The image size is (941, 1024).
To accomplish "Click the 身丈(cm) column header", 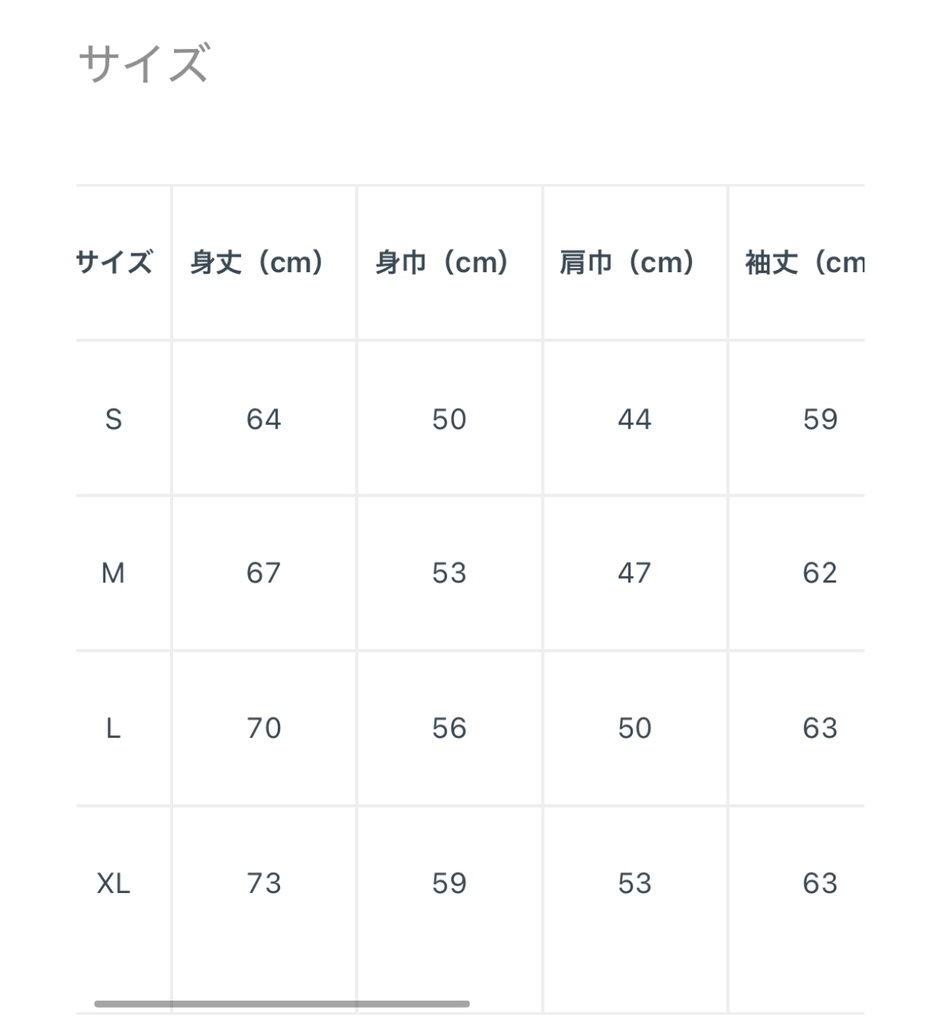I will [258, 263].
